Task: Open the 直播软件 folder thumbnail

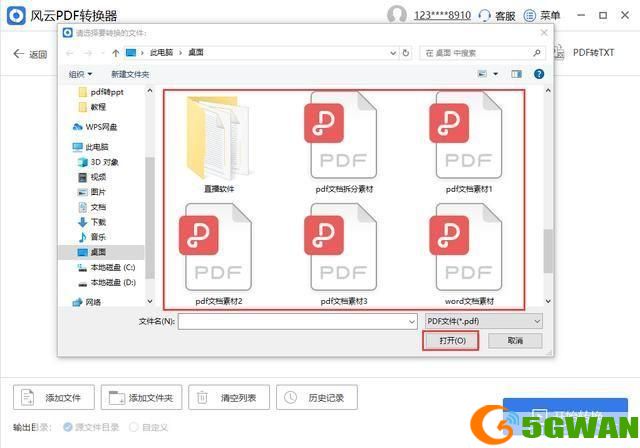Action: (x=218, y=139)
